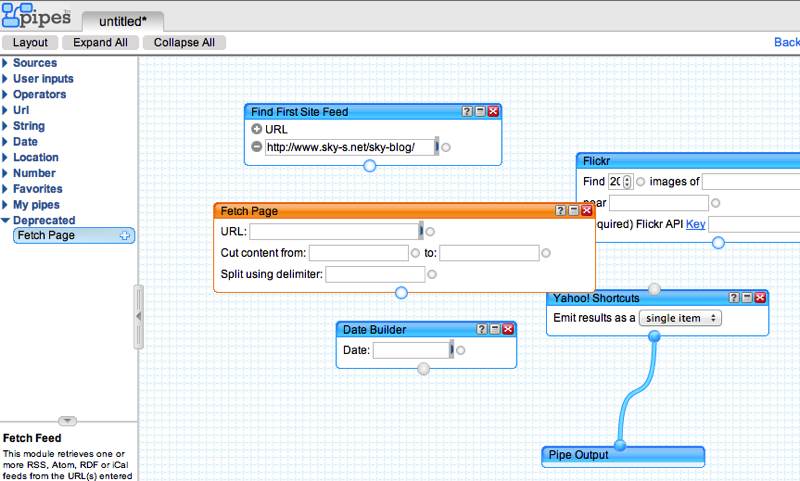
Task: Click the Date Builder Date input field
Action: pos(411,350)
